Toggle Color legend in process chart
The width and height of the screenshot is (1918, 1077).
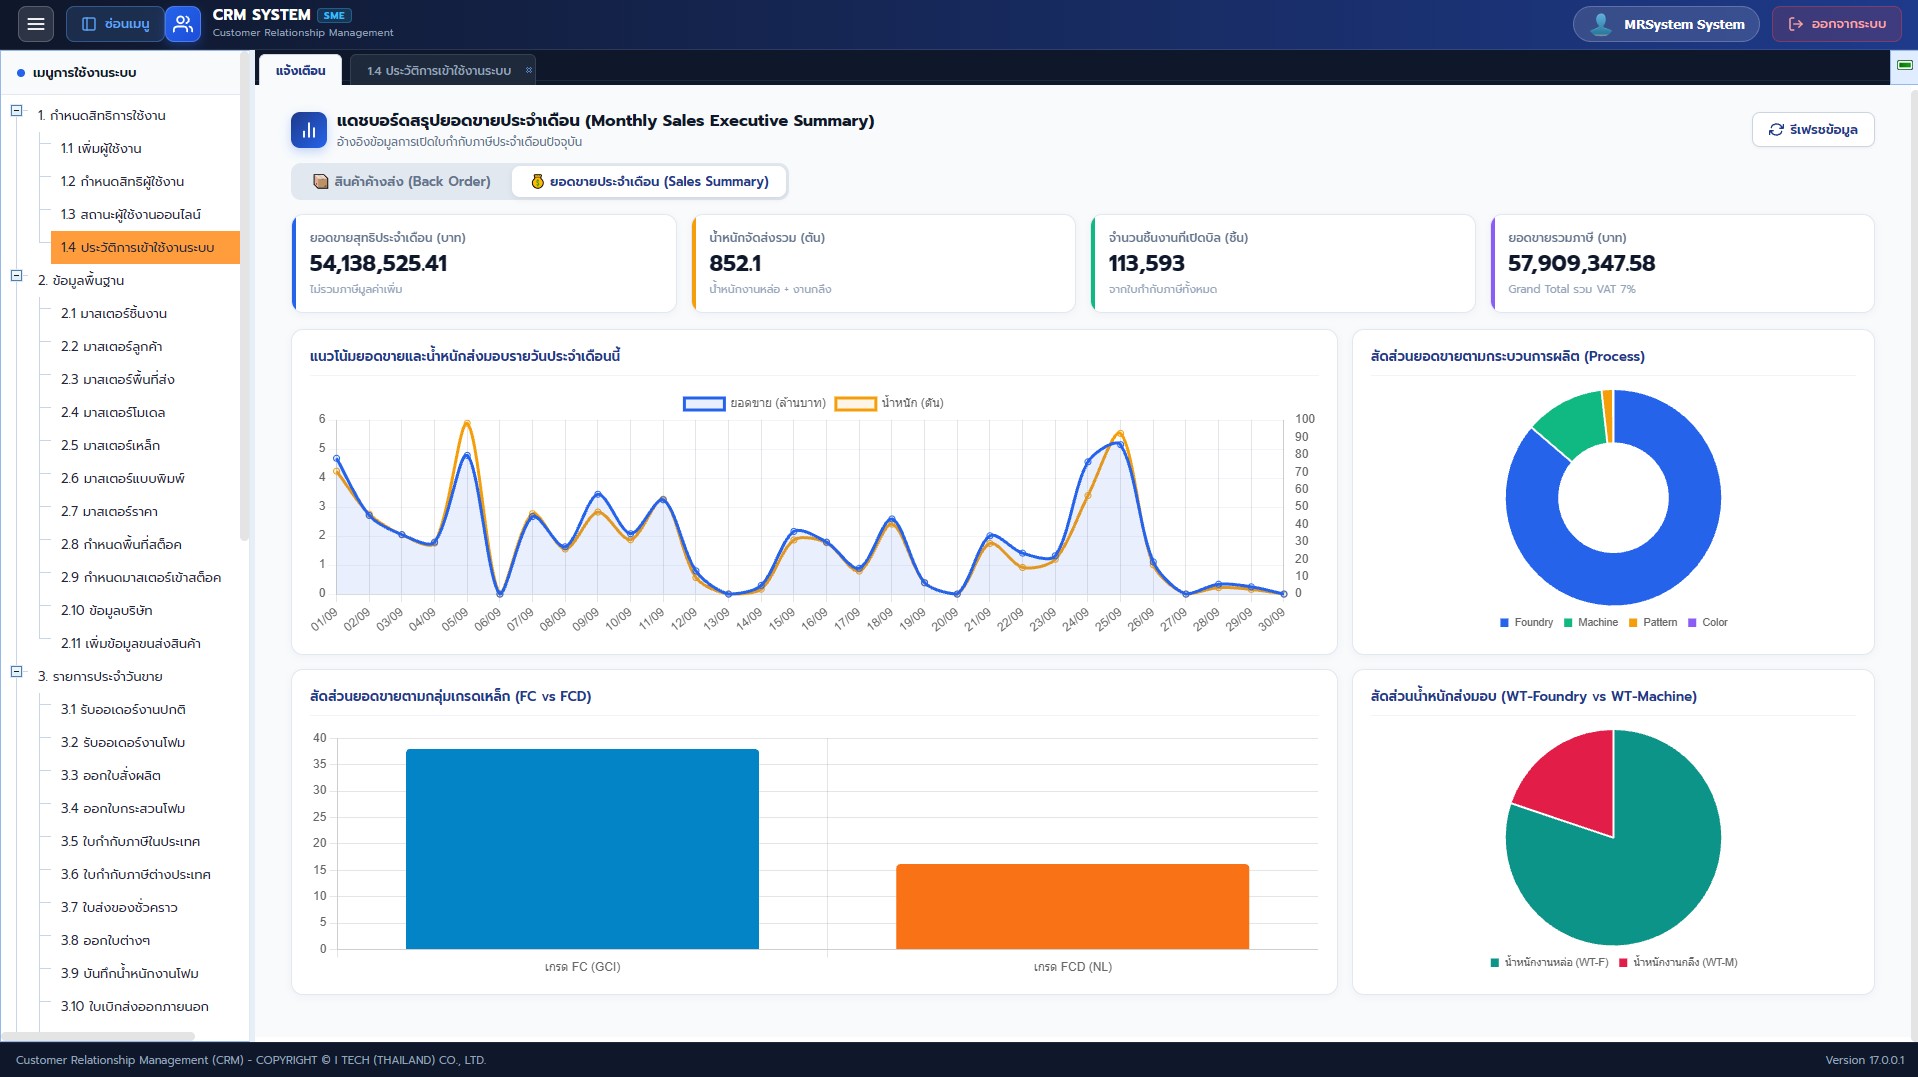(1708, 623)
